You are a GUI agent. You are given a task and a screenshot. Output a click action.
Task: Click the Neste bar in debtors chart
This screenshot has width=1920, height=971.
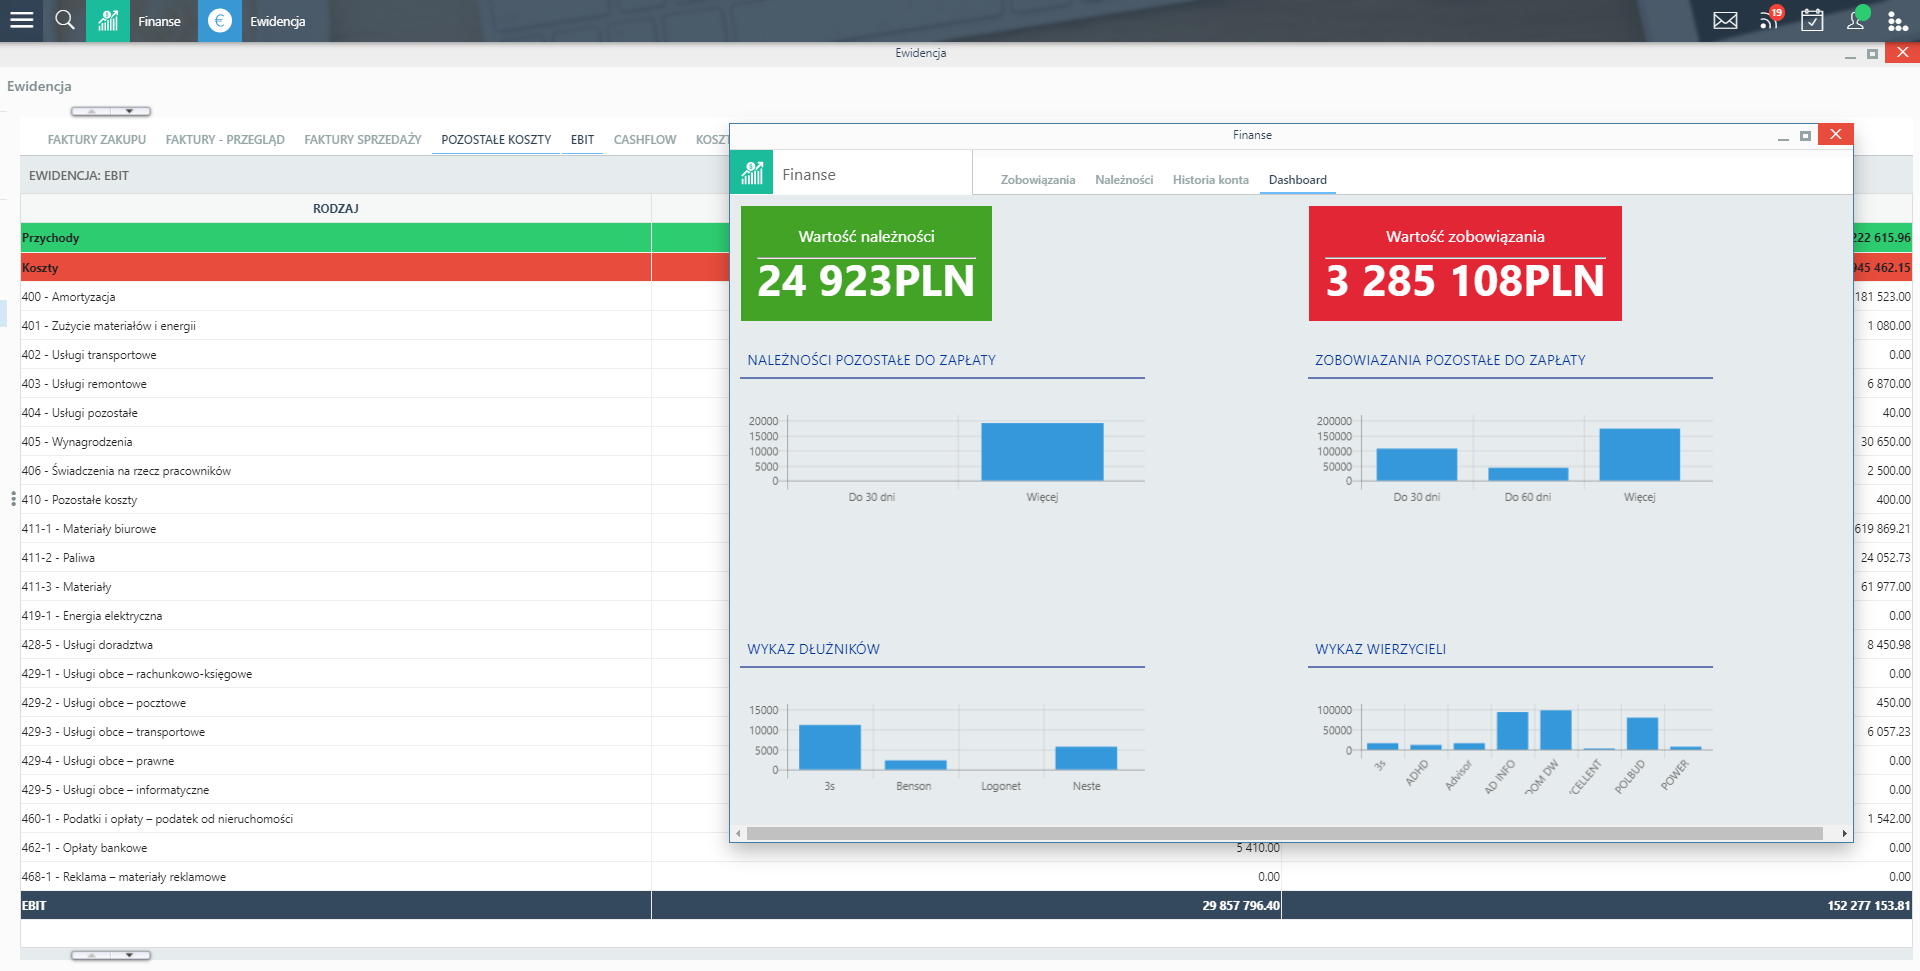[1086, 758]
